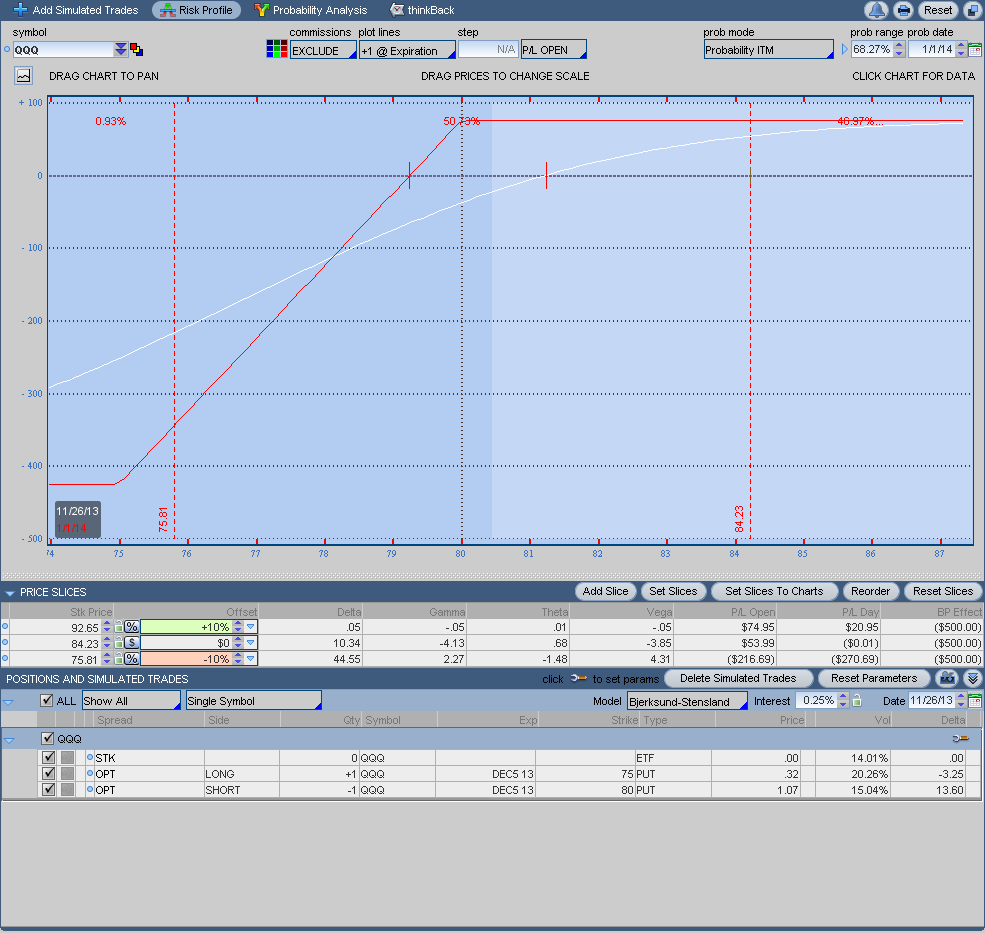The image size is (985, 933).
Task: Open the thinkBack tab
Action: pyautogui.click(x=422, y=10)
